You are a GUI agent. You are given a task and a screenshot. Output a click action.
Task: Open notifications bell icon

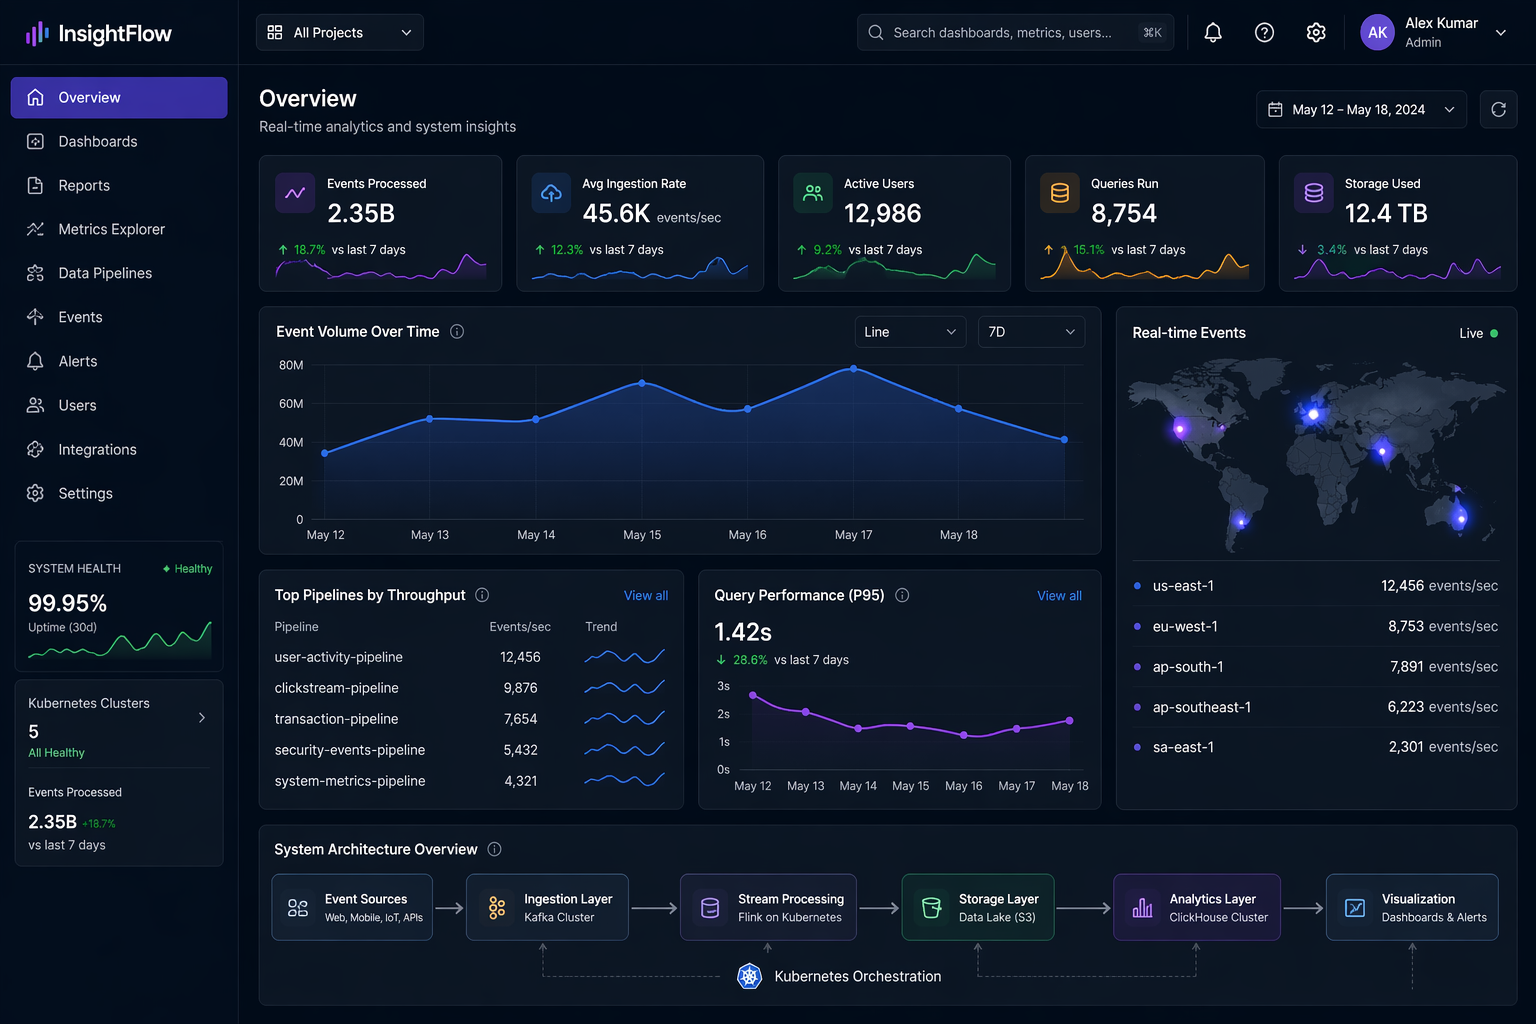pos(1212,32)
